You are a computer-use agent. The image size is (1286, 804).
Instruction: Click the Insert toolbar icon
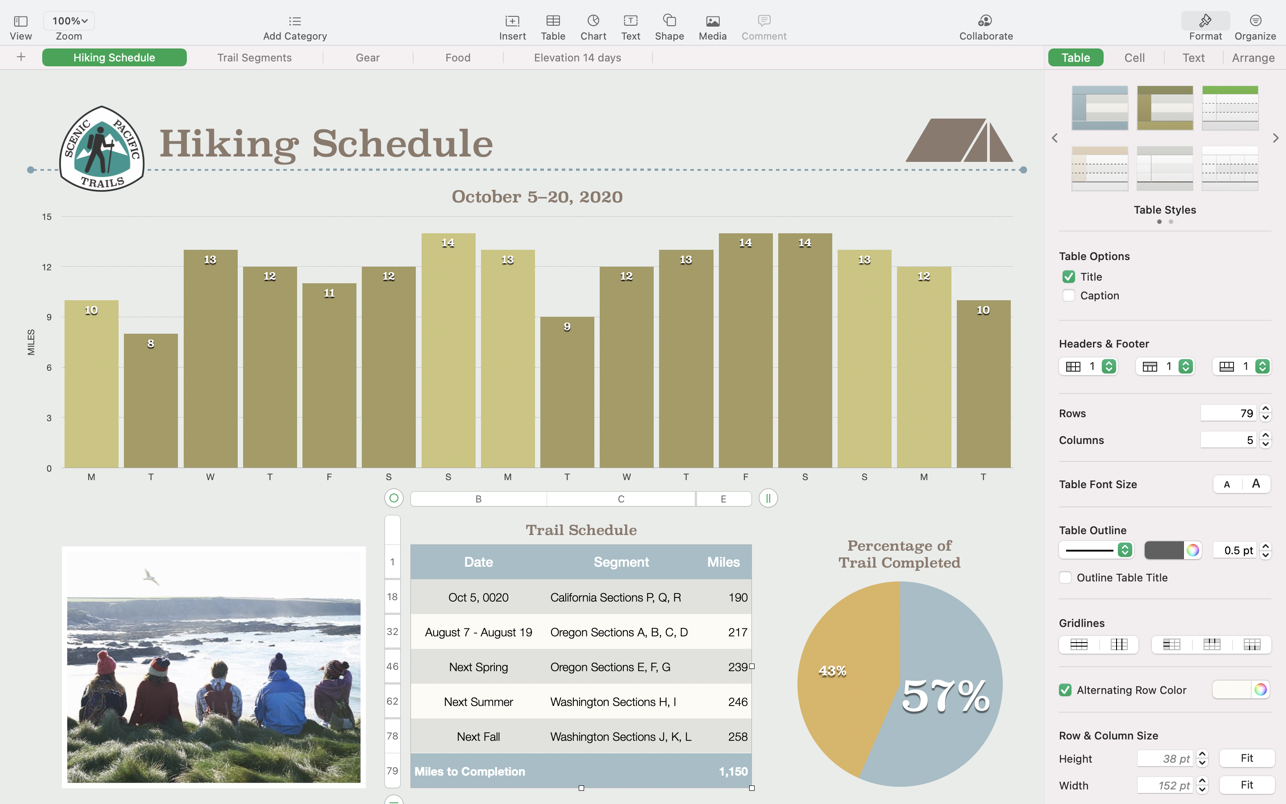click(x=512, y=21)
